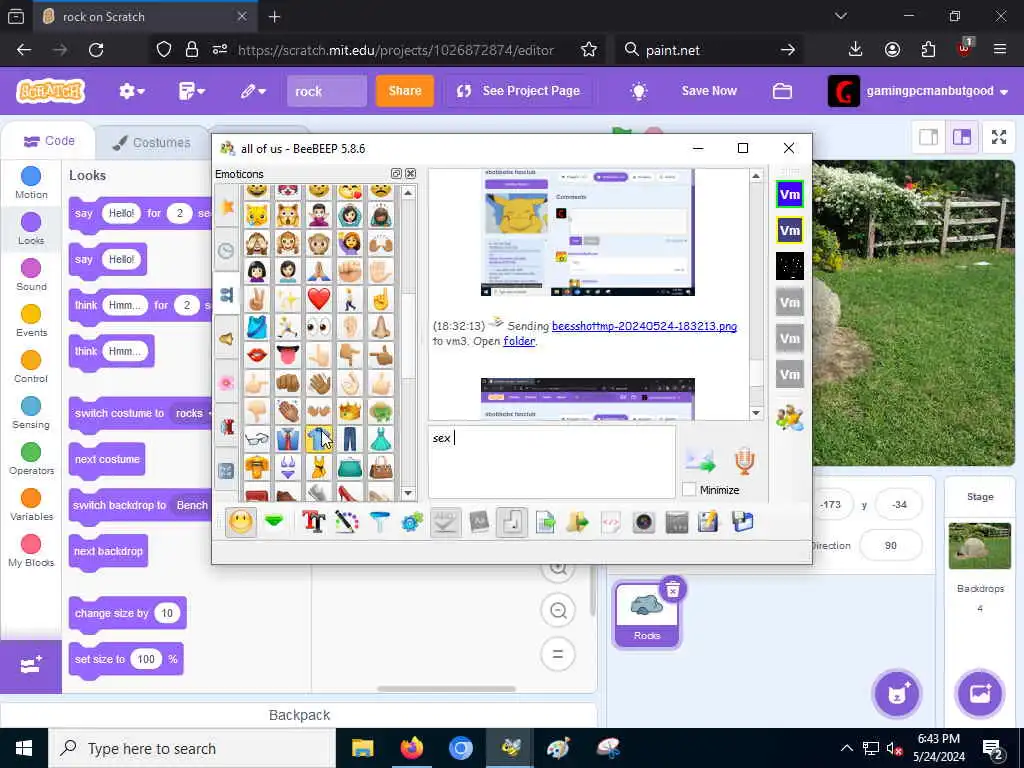Open the costume 'rocks' dropdown in switch costume block

191,413
